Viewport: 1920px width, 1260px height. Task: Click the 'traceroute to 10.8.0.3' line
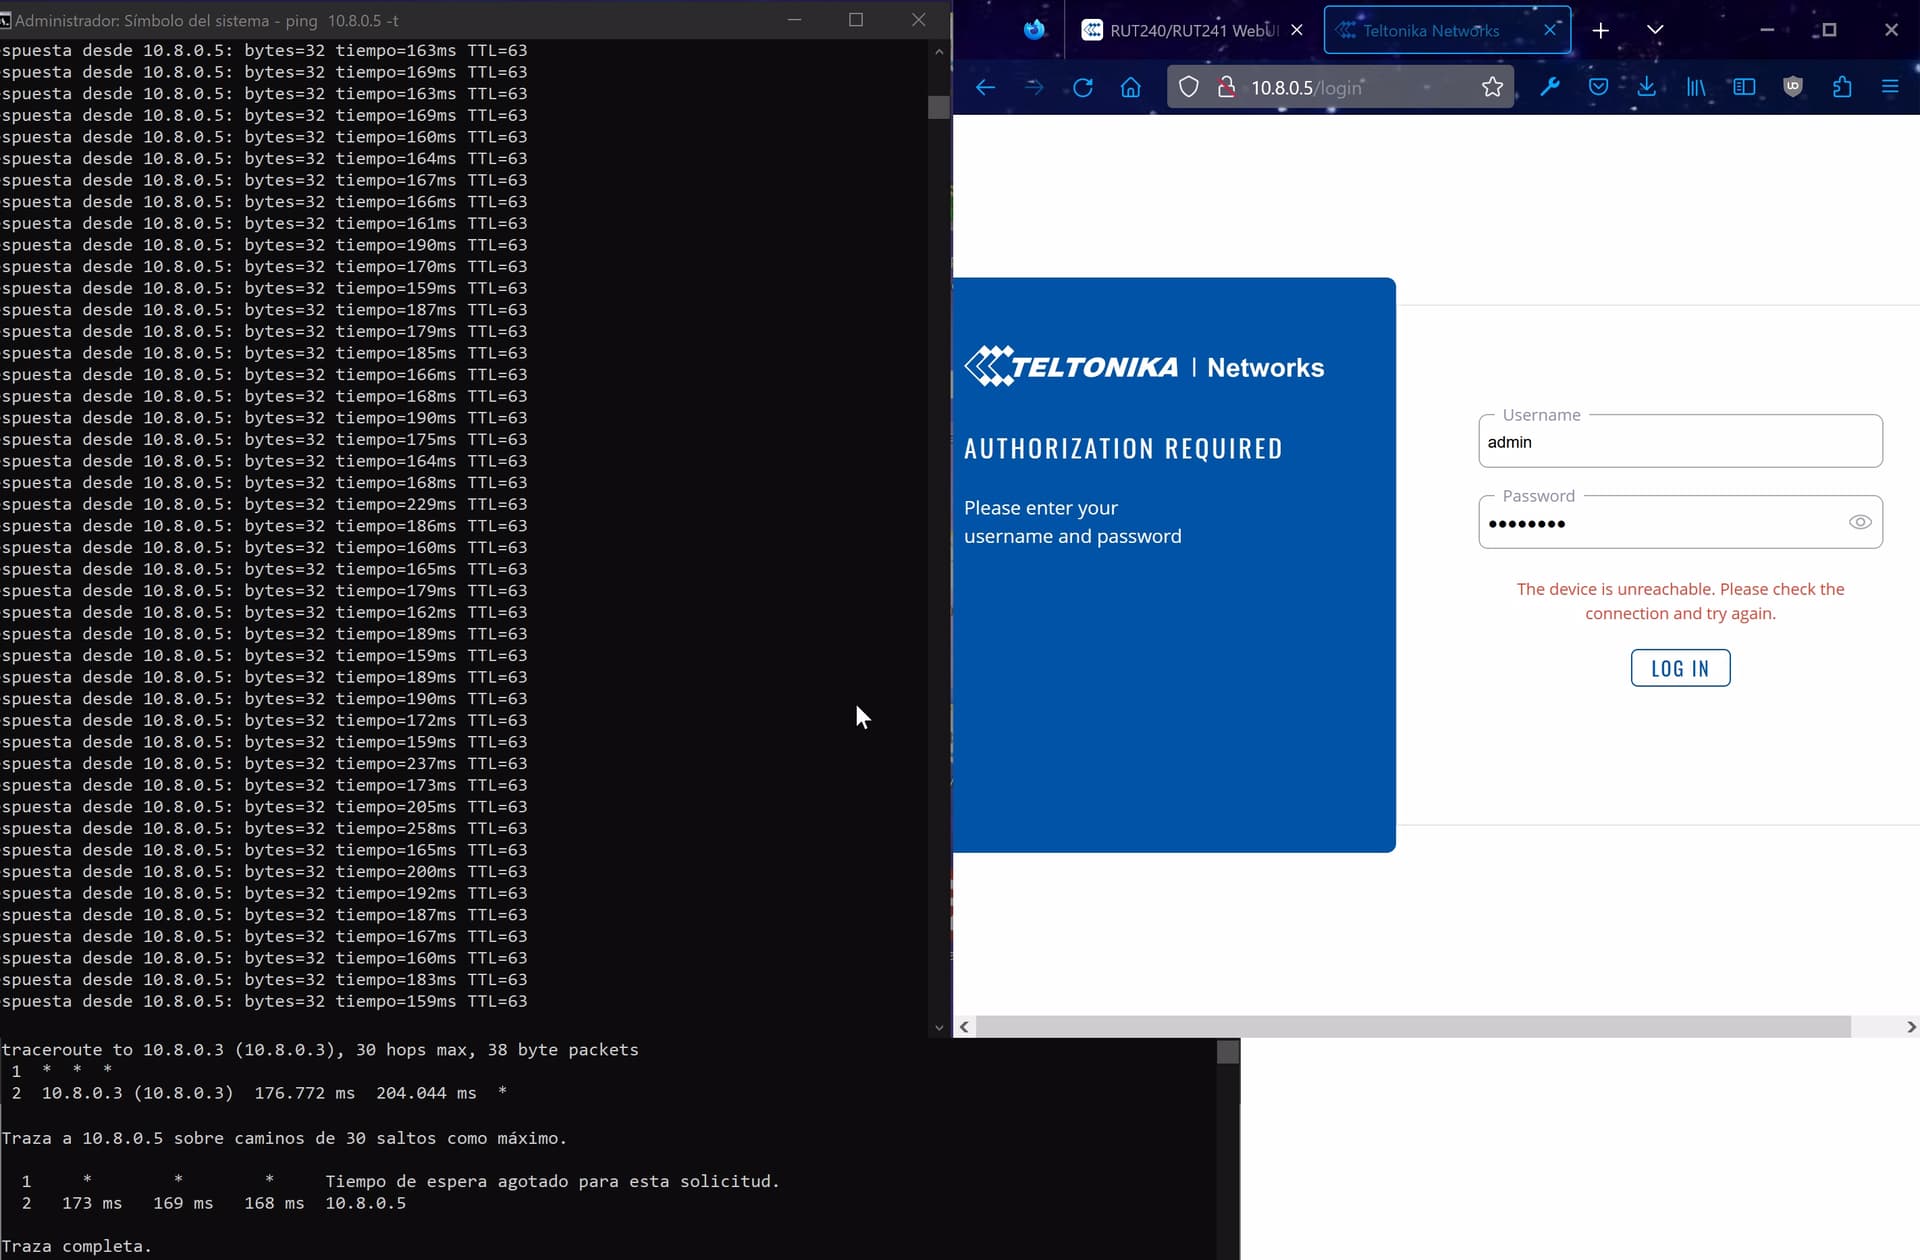pos(320,1050)
